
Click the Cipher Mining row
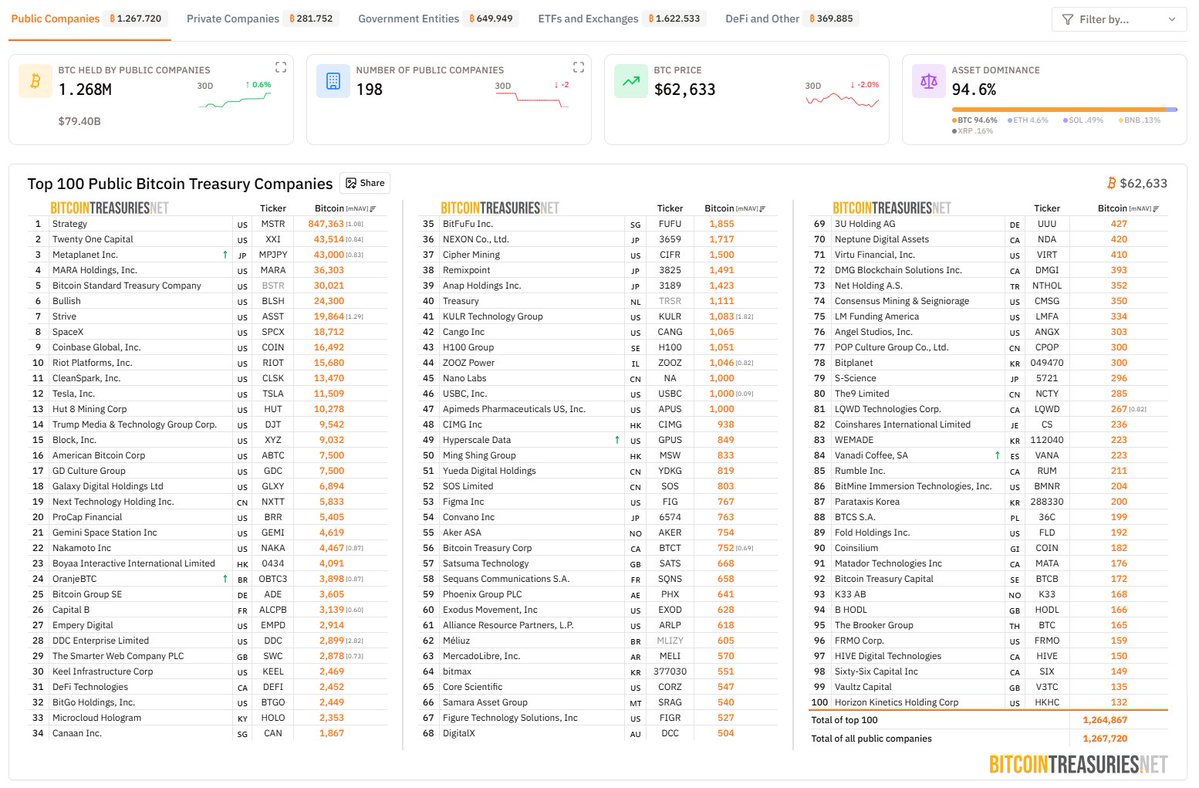point(598,255)
